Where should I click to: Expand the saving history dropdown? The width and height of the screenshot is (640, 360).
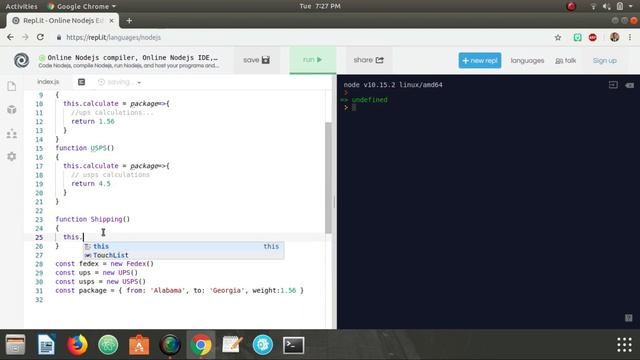[139, 82]
